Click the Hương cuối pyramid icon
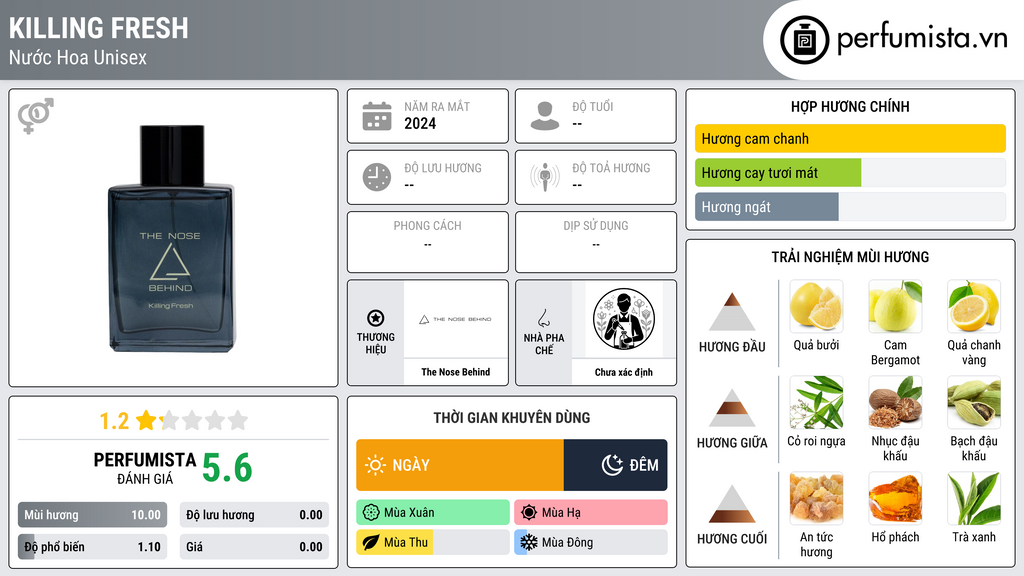This screenshot has height=576, width=1024. point(732,504)
